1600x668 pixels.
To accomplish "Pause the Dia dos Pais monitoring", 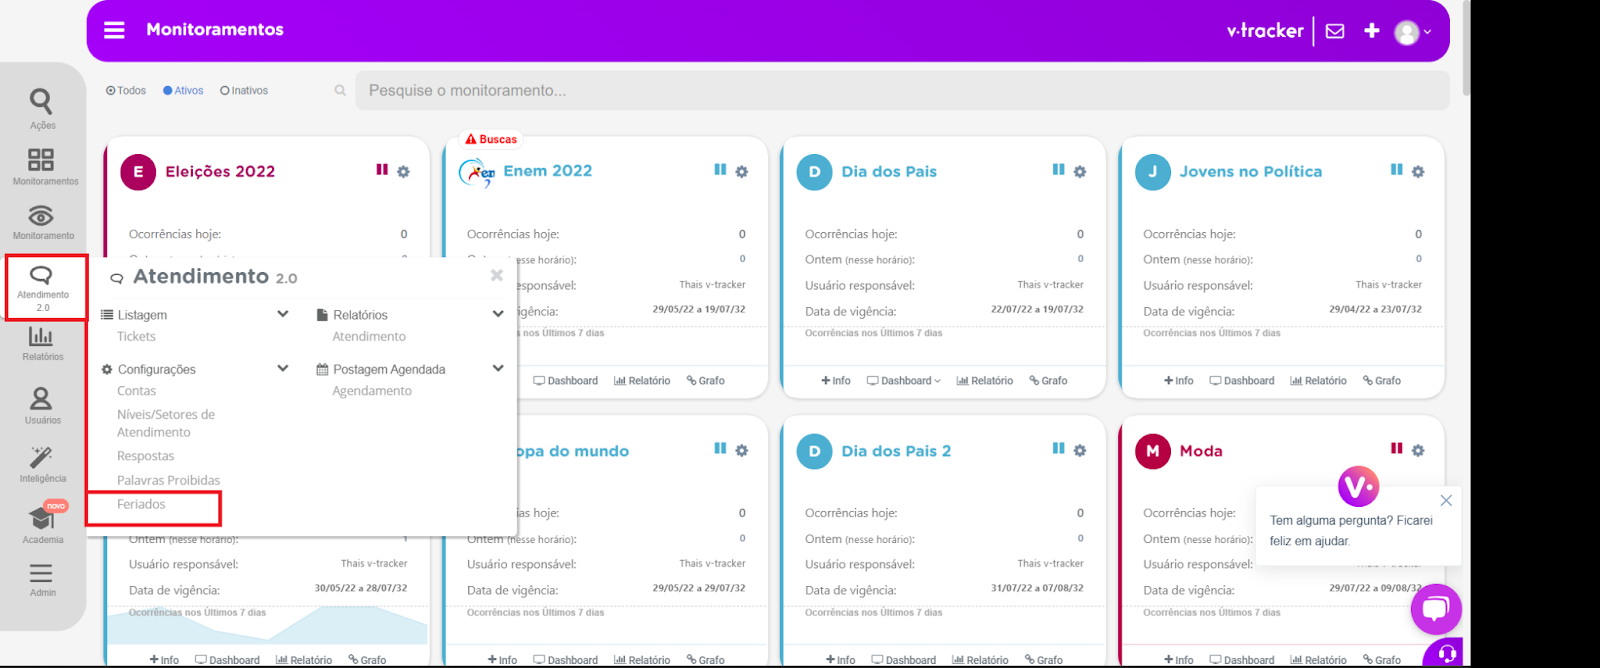I will click(x=1058, y=170).
